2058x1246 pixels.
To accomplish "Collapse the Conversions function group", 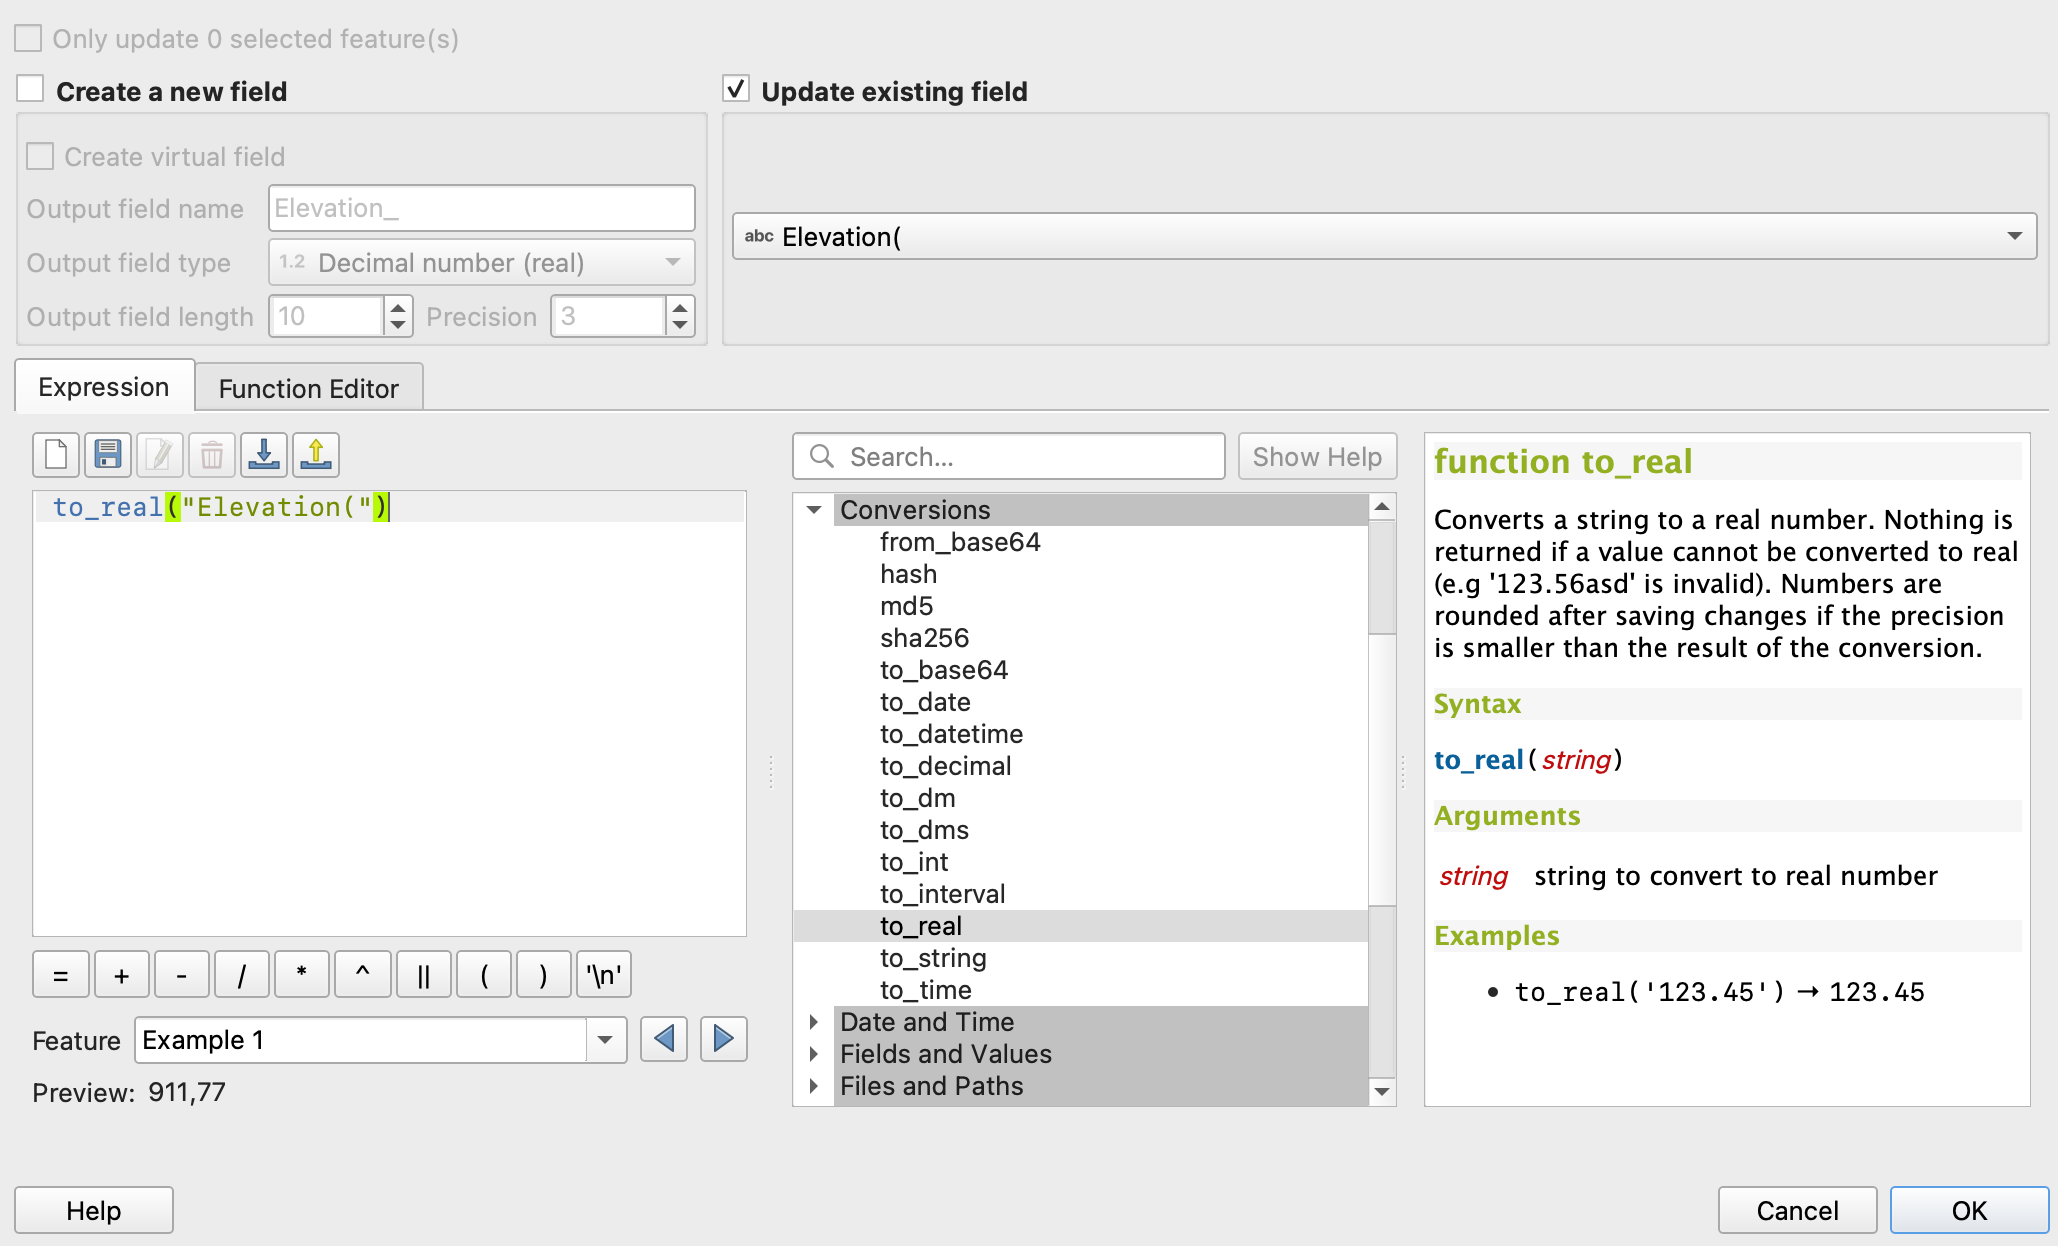I will point(814,510).
